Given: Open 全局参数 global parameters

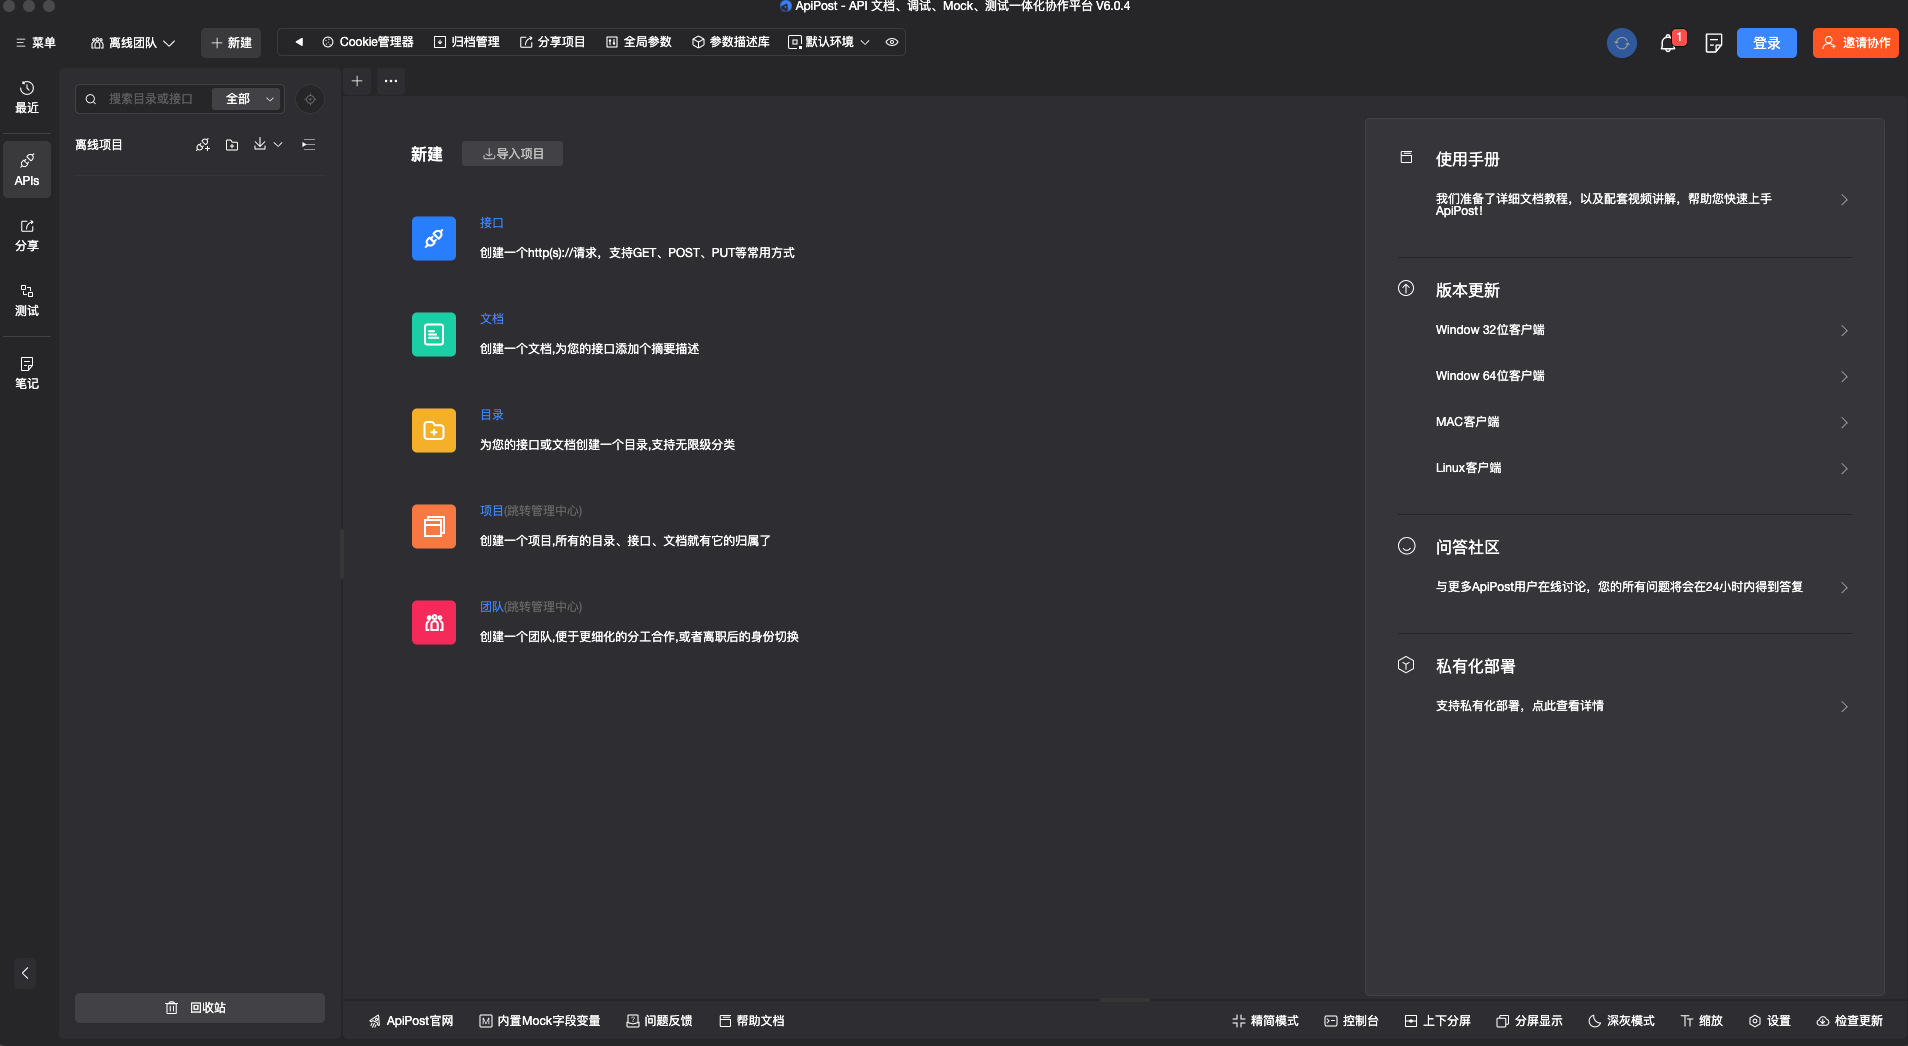Looking at the screenshot, I should coord(638,42).
